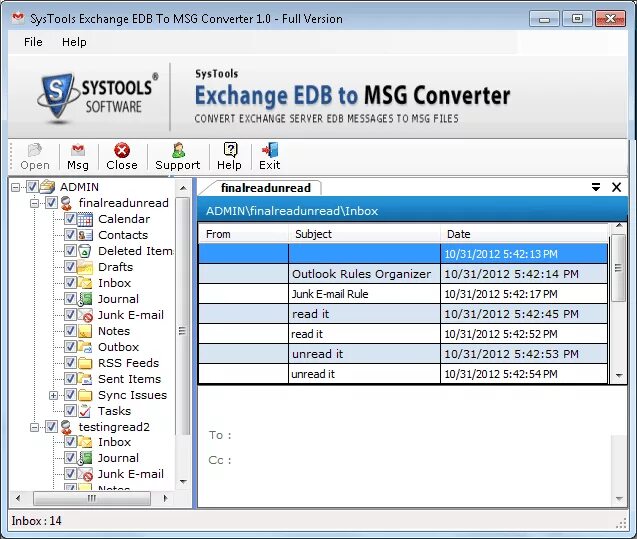
Task: Open the Help menu in the menu bar
Action: click(74, 42)
